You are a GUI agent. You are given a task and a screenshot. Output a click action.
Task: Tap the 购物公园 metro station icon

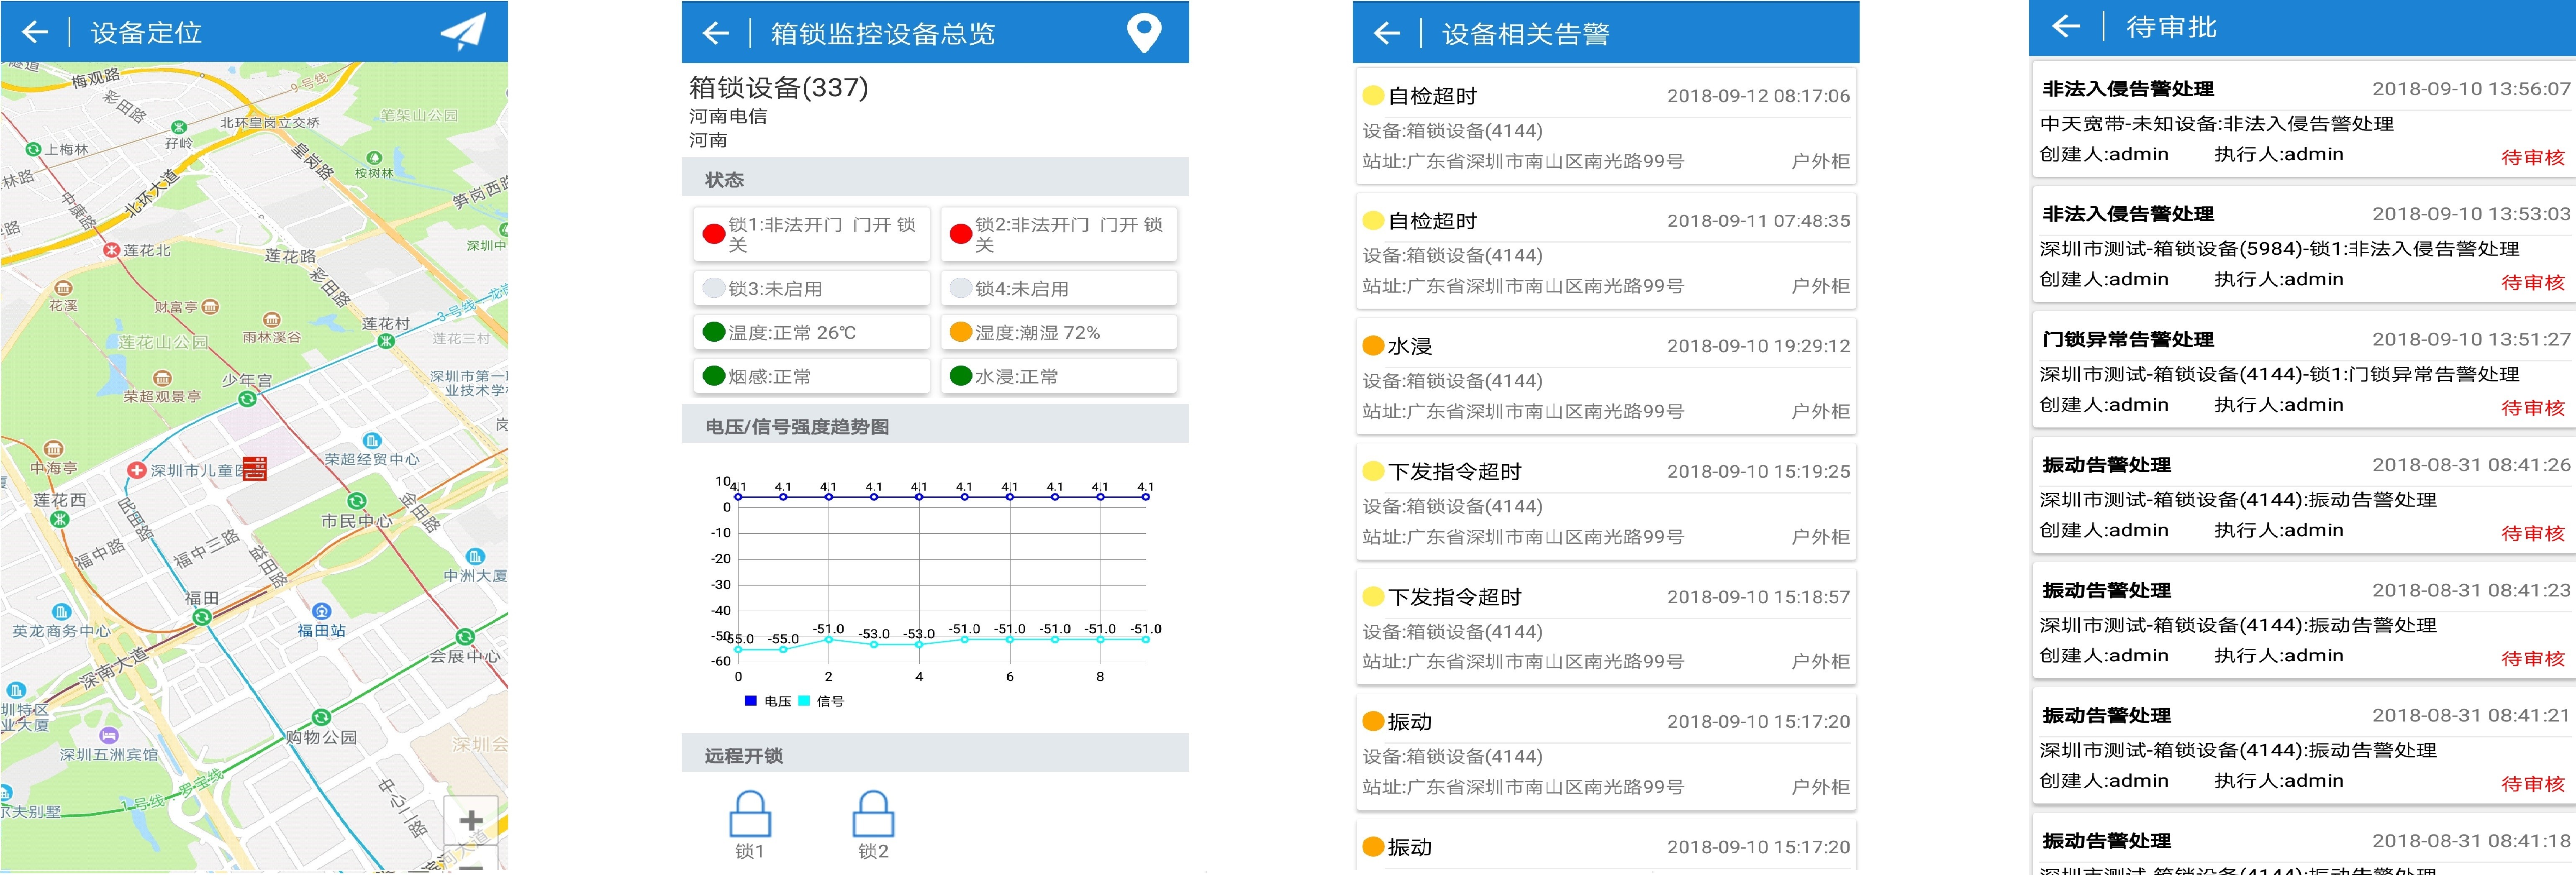click(x=321, y=717)
